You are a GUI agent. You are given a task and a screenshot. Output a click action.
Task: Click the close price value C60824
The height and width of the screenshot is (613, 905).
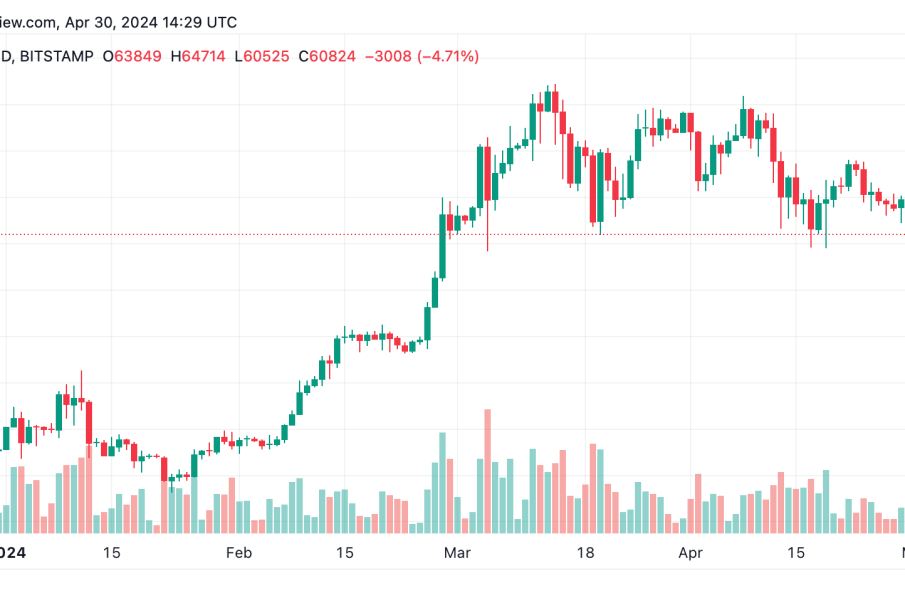(x=327, y=57)
